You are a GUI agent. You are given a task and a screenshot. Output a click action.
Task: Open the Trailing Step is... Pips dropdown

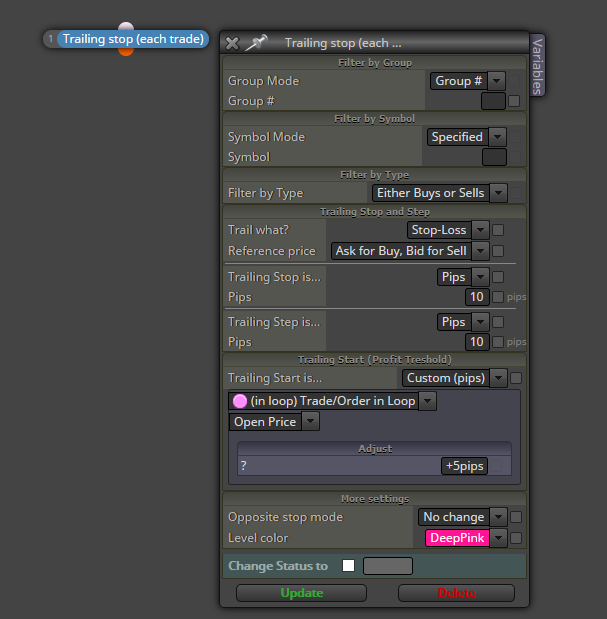point(463,322)
